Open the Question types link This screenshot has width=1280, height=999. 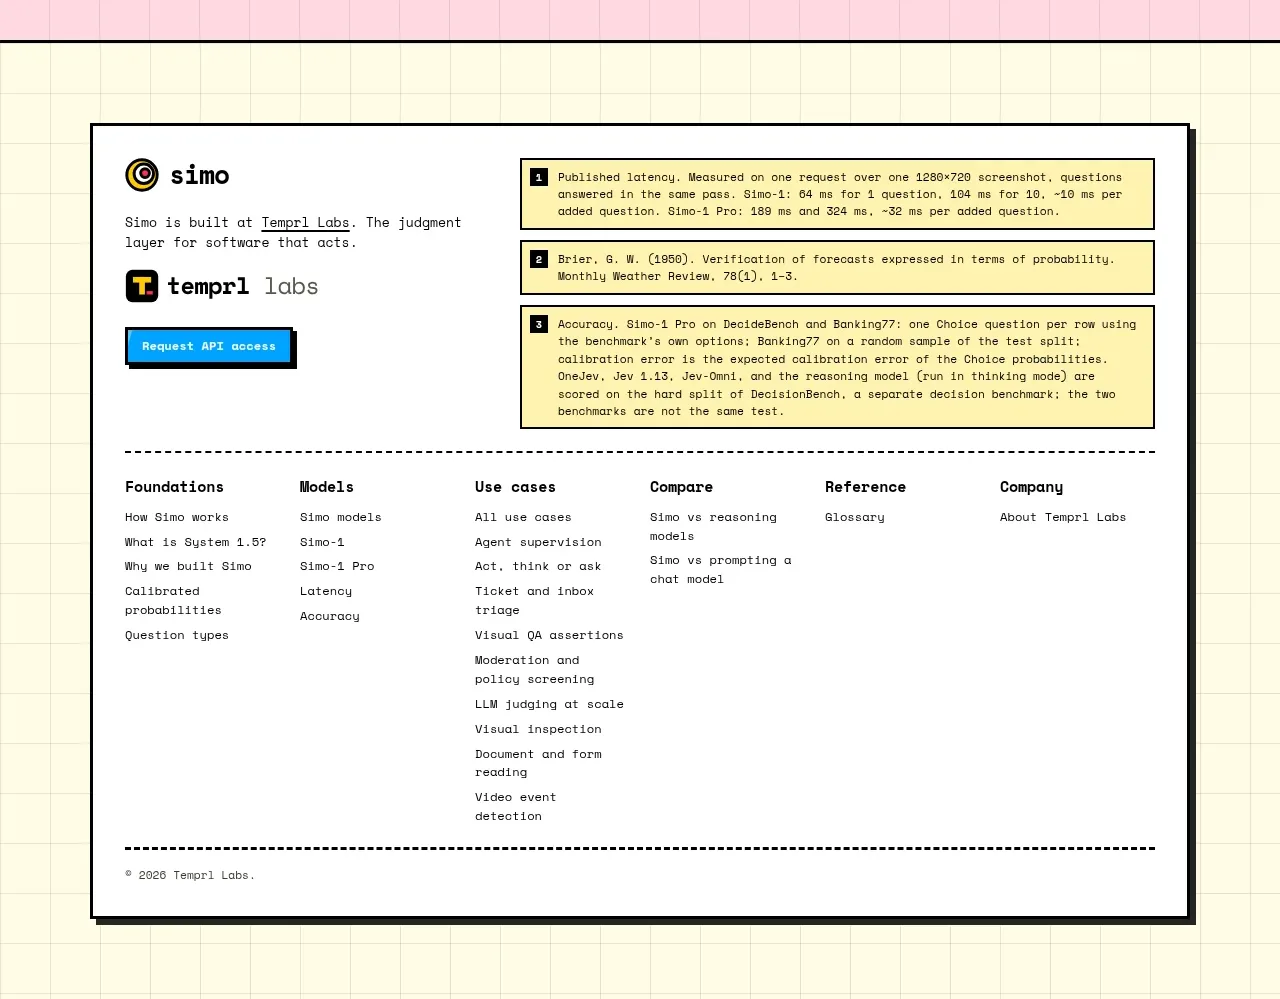177,635
